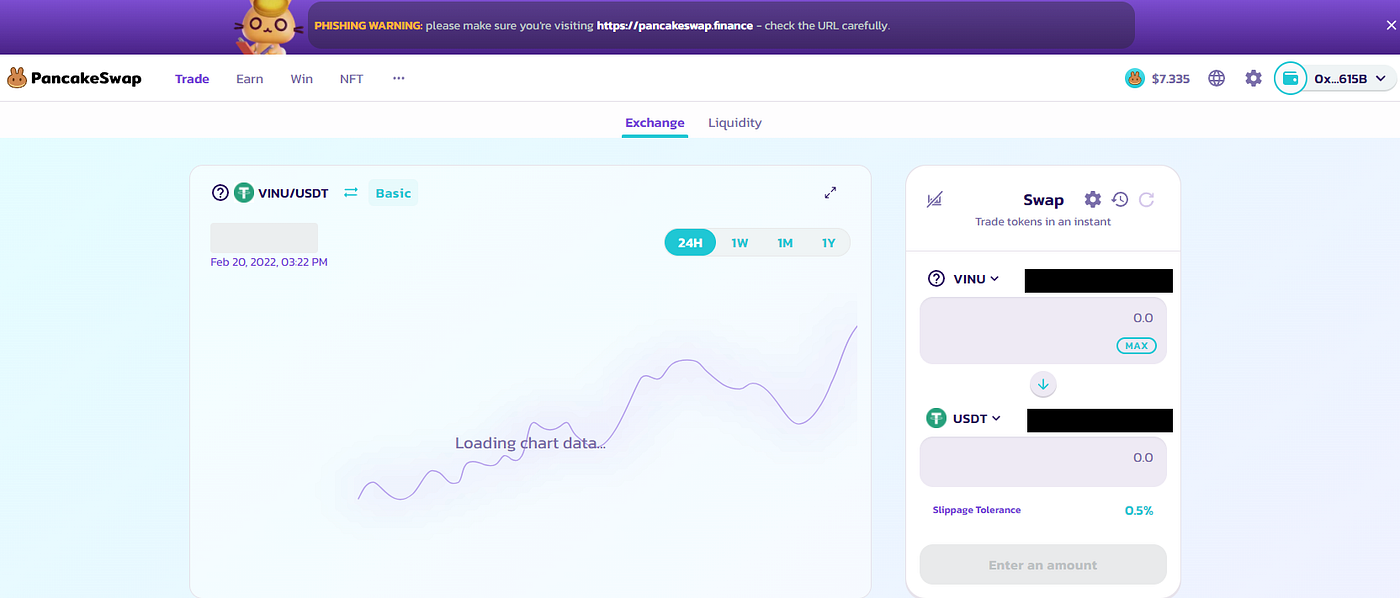The height and width of the screenshot is (598, 1400).
Task: Open the language globe selector
Action: pos(1217,78)
